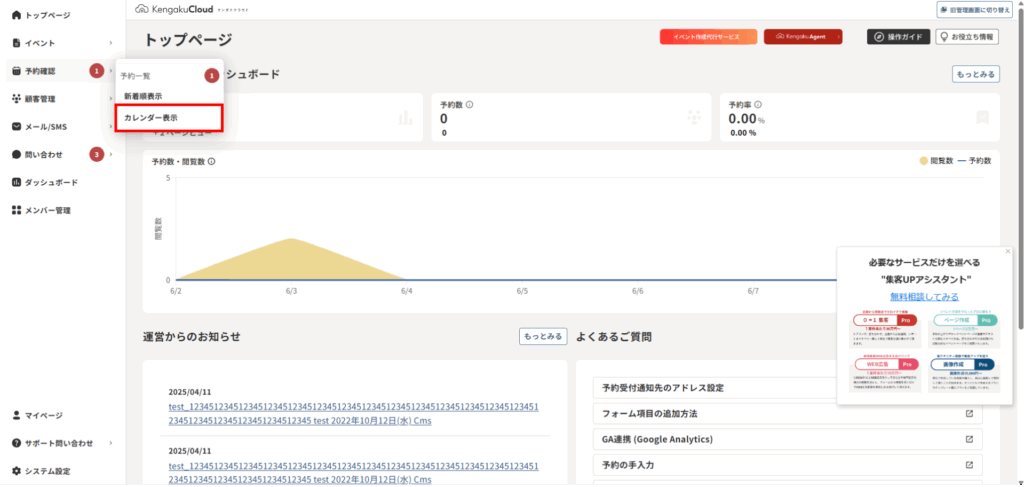Select 予約一覧 in the flyout menu
1024x487 pixels.
[x=136, y=76]
